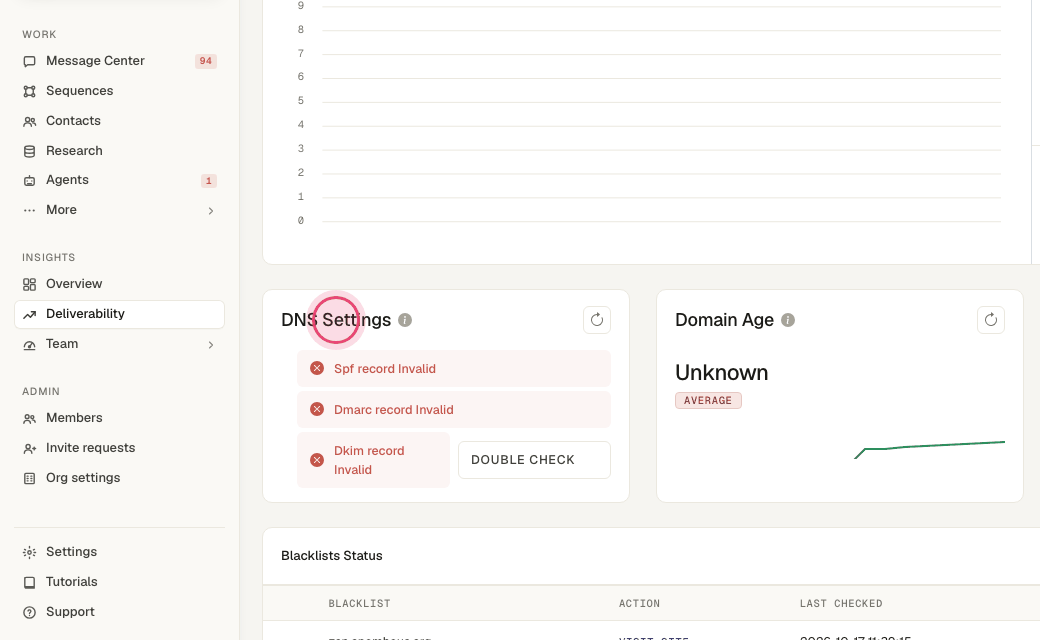Click the "Dkim record Invalid" text
The height and width of the screenshot is (640, 1040).
pos(369,460)
